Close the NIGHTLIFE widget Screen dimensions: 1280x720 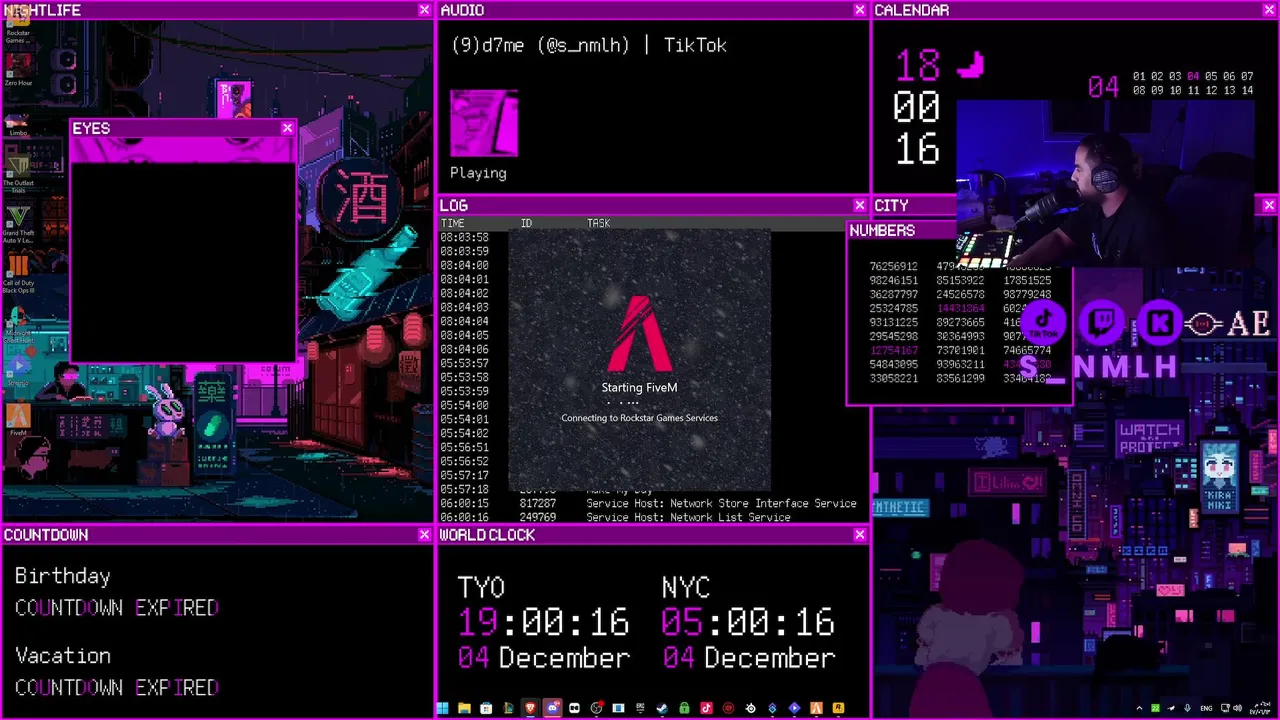pyautogui.click(x=424, y=10)
